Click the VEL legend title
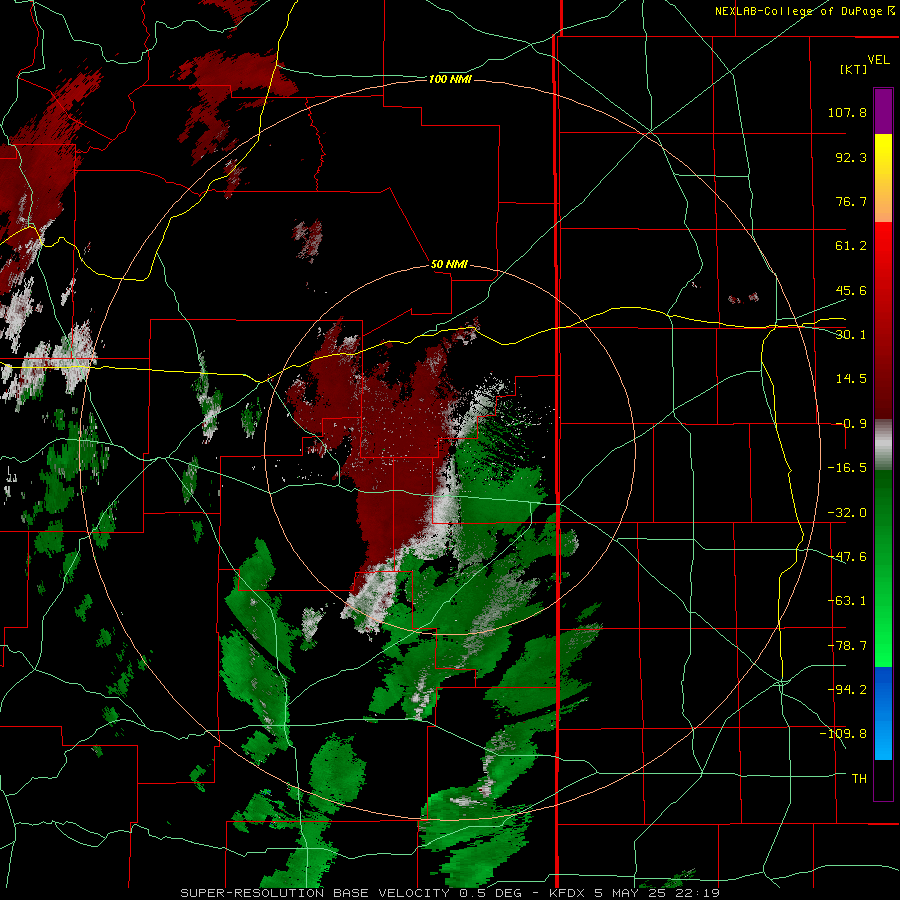 pos(878,60)
